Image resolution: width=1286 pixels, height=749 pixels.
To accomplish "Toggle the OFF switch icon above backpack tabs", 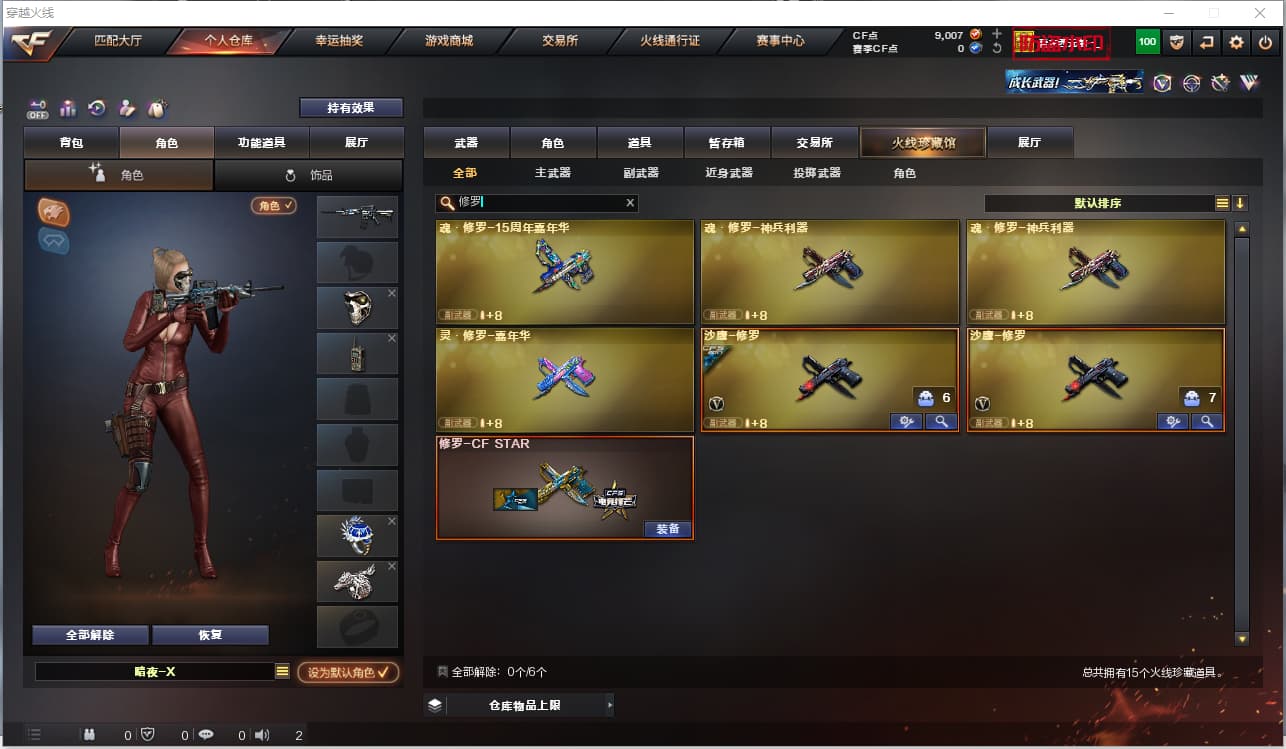I will (x=38, y=108).
